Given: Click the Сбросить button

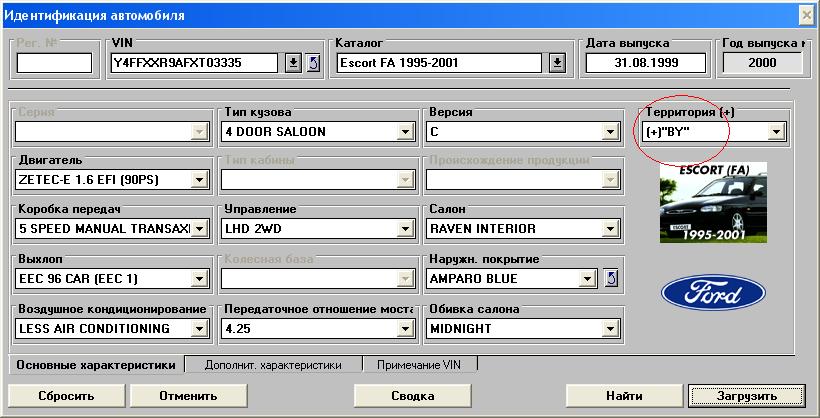Looking at the screenshot, I should click(x=67, y=395).
